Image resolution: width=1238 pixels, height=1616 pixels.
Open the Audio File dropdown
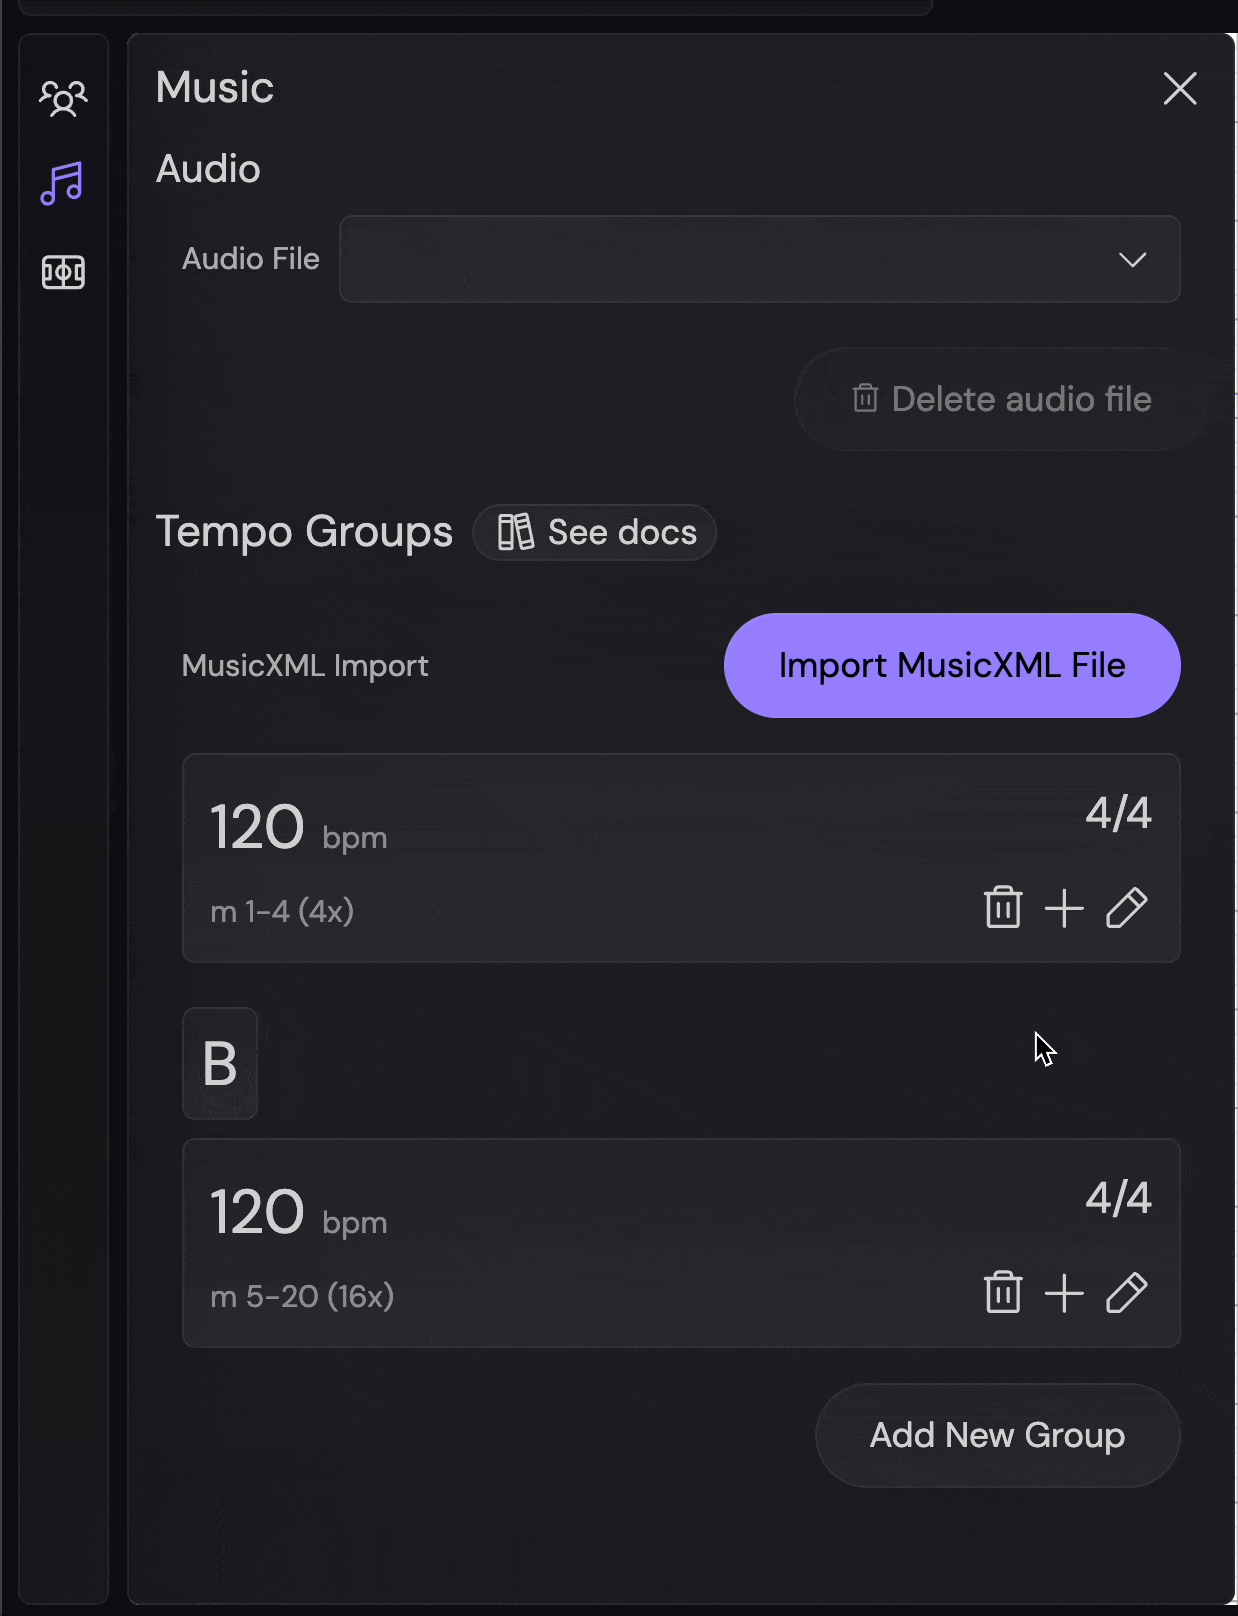tap(1131, 260)
